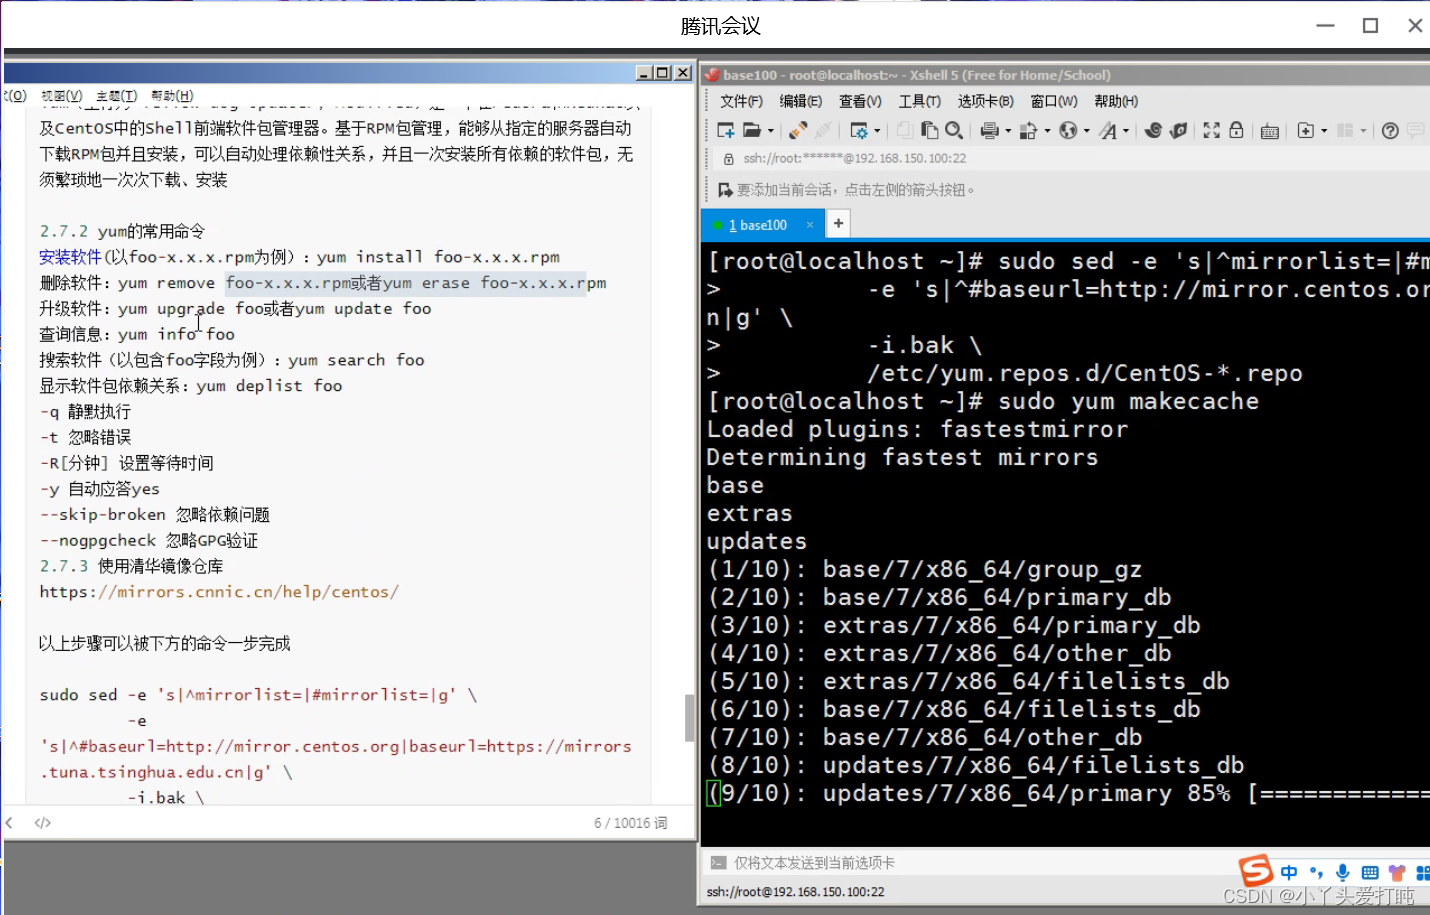
Task: Click the '安装软件' blue link text
Action: [x=70, y=257]
